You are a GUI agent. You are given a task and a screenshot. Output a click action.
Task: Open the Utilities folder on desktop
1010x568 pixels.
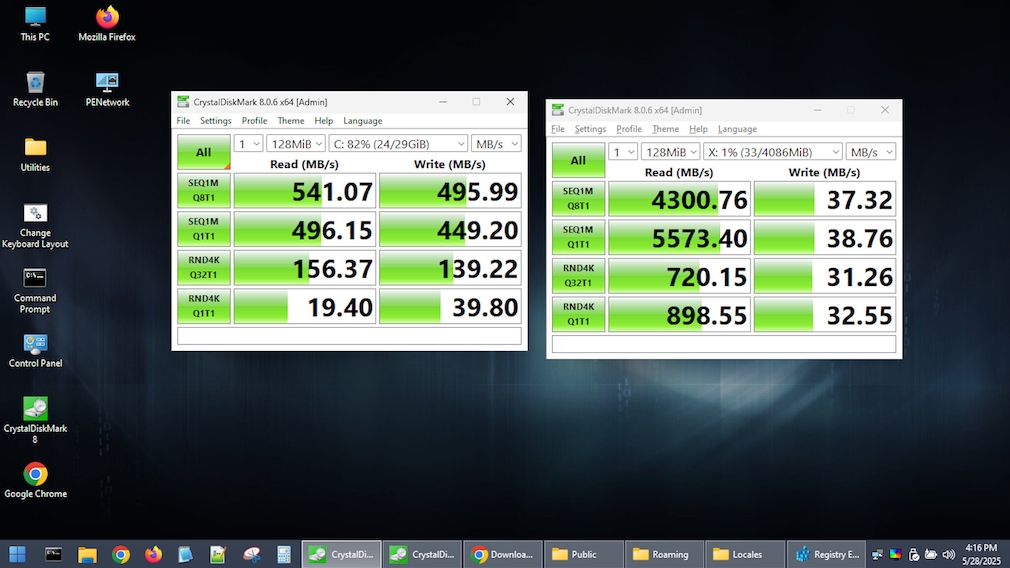click(35, 155)
